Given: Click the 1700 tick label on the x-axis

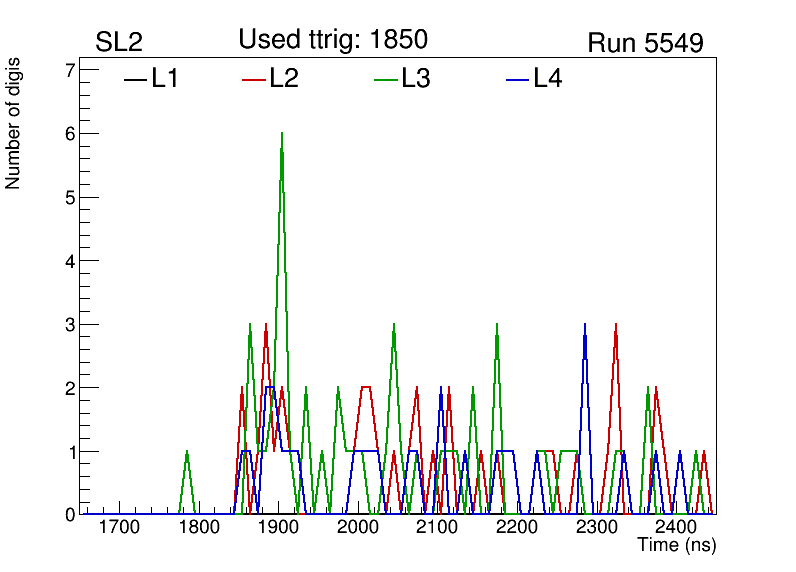Looking at the screenshot, I should coord(119,527).
